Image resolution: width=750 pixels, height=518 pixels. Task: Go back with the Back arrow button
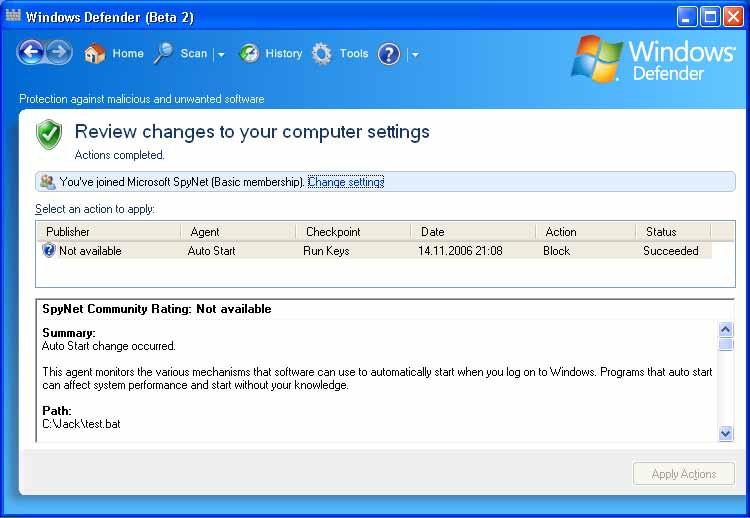[x=31, y=52]
